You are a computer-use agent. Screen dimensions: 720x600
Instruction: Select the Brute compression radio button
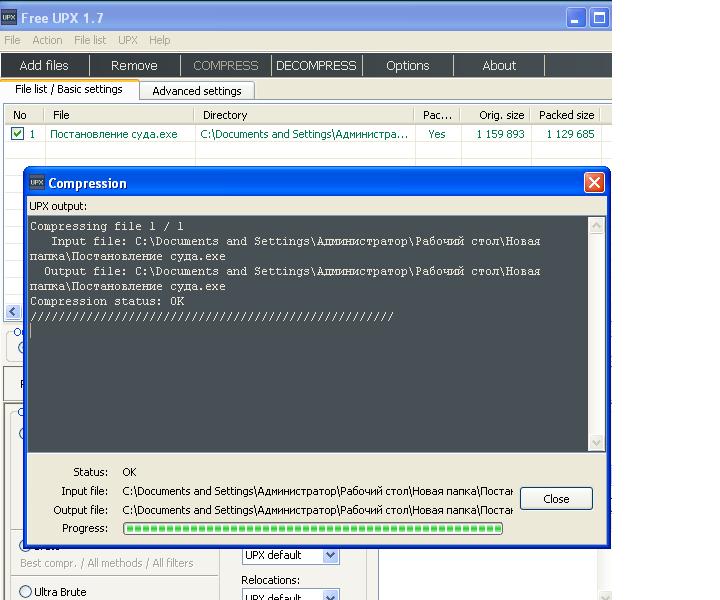pyautogui.click(x=26, y=546)
